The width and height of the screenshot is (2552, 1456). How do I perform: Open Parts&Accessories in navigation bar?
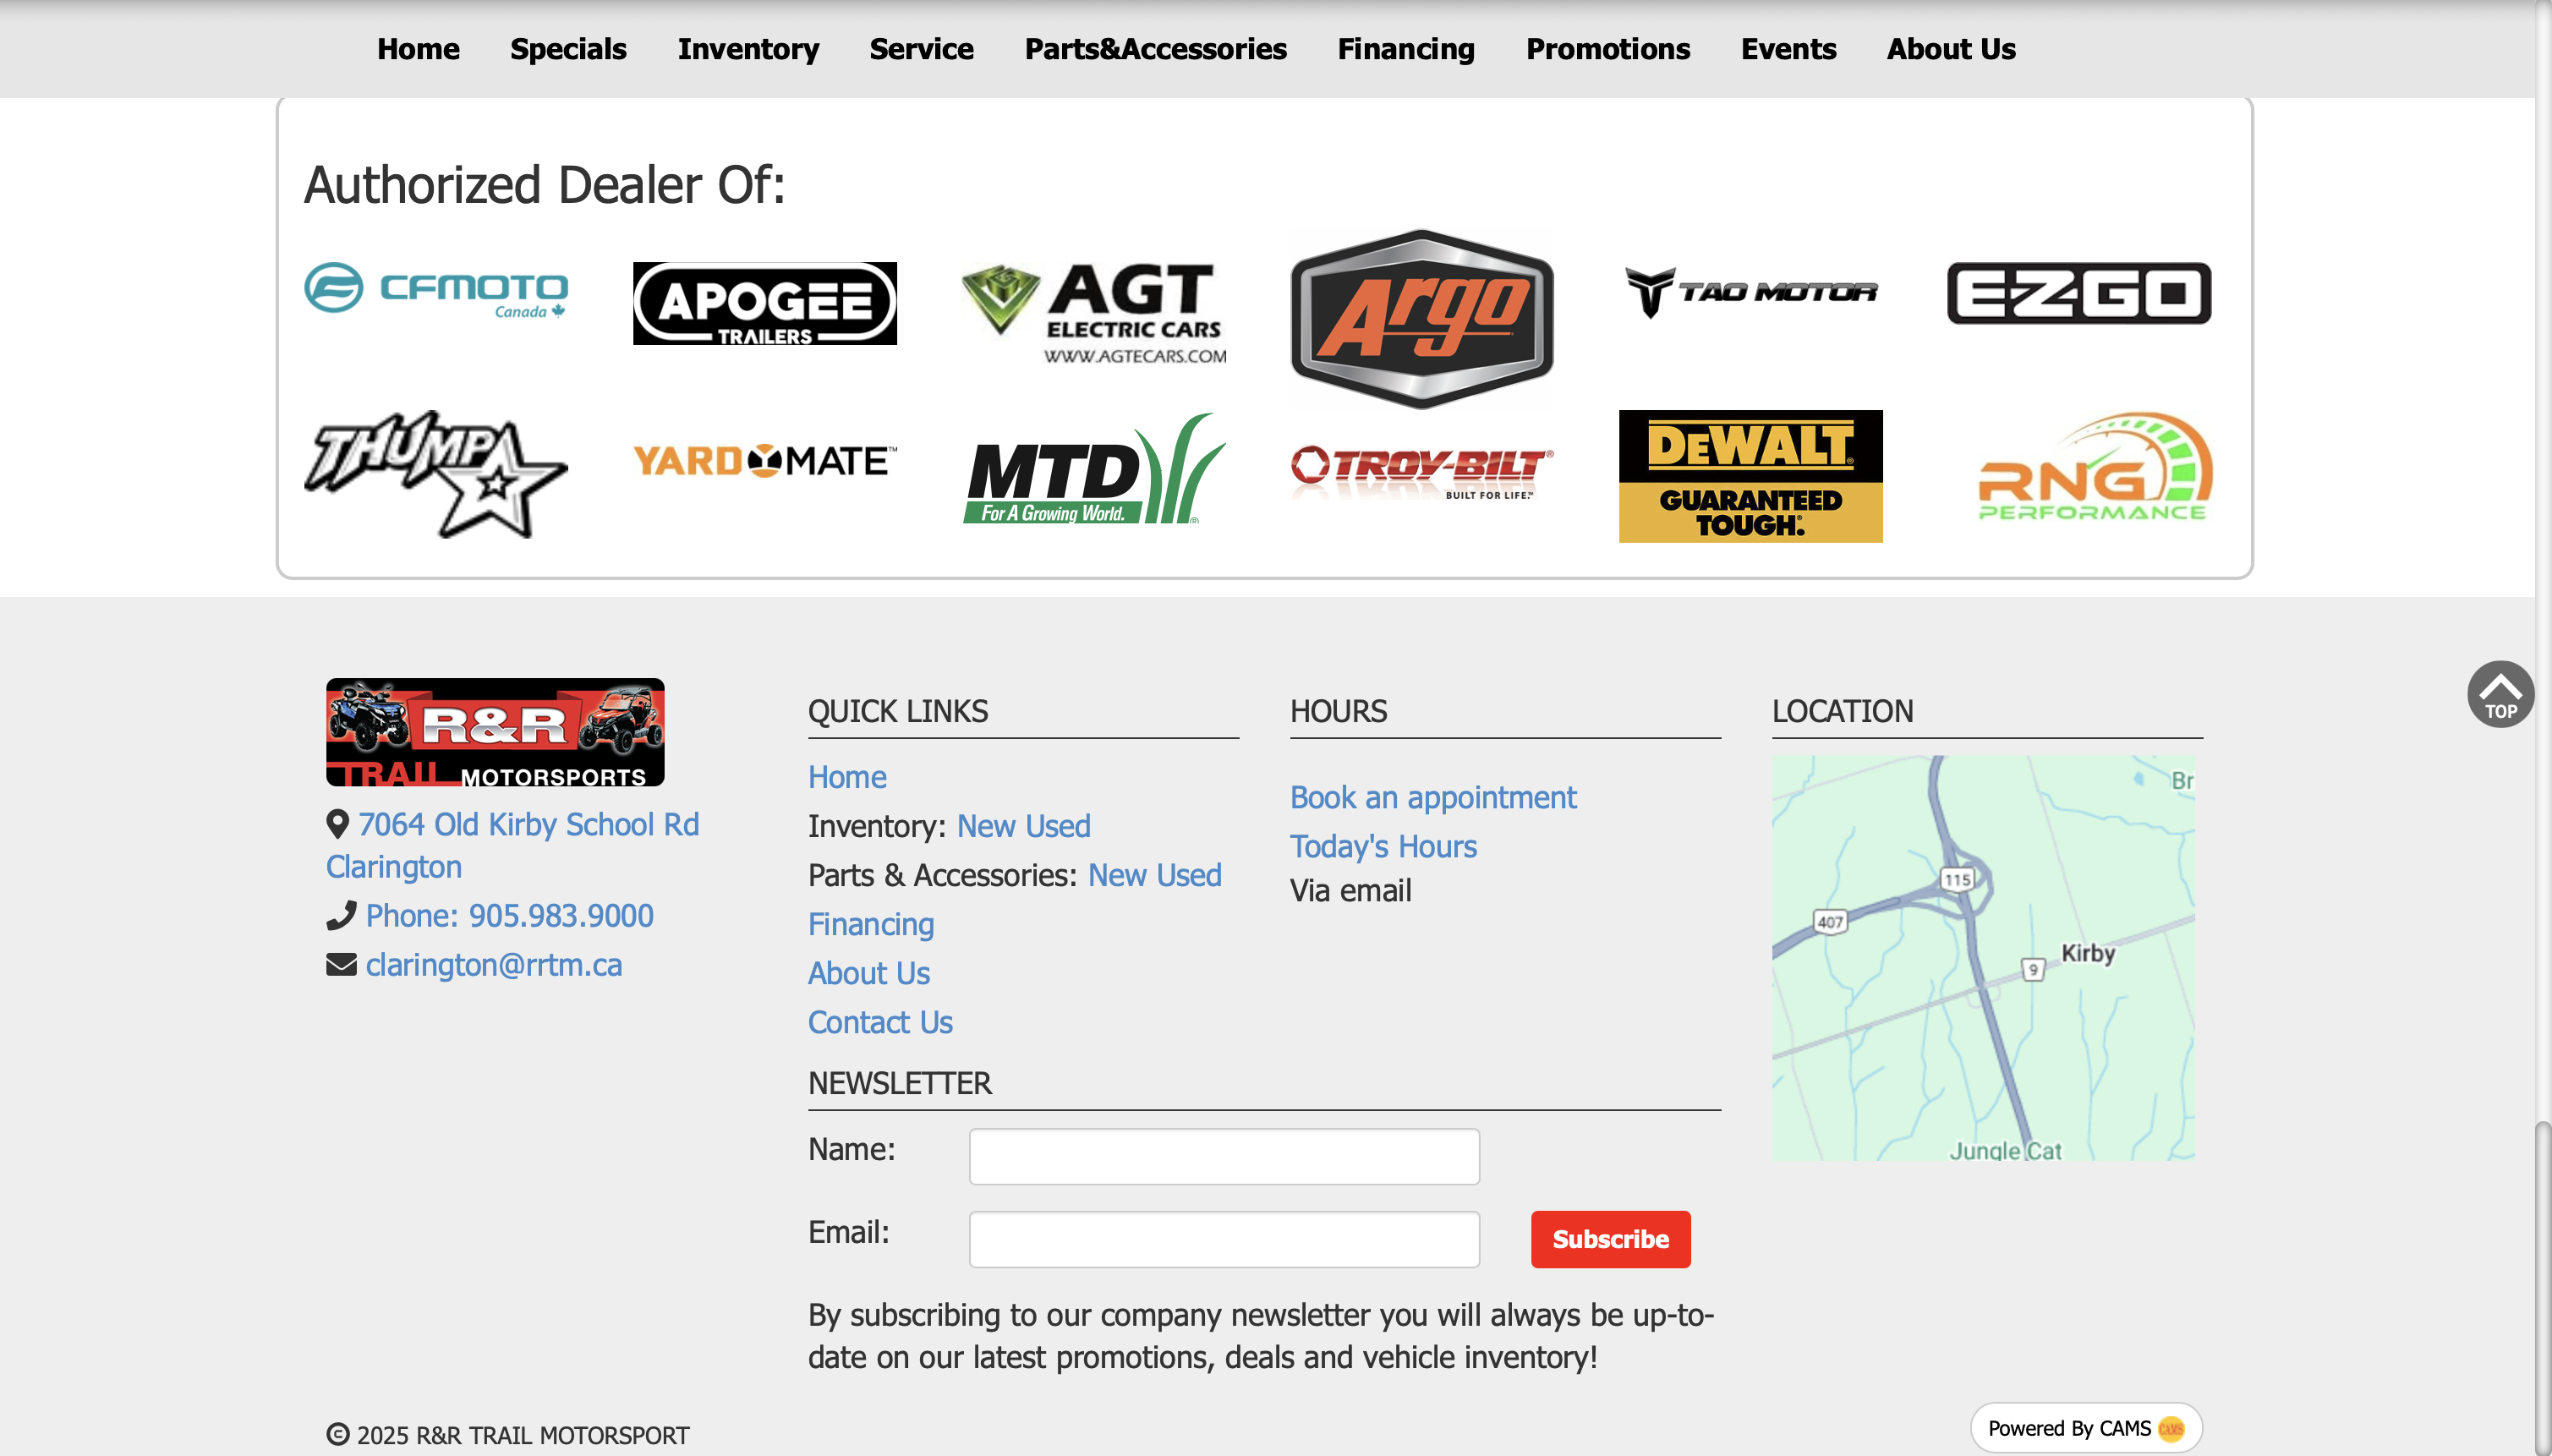tap(1155, 49)
